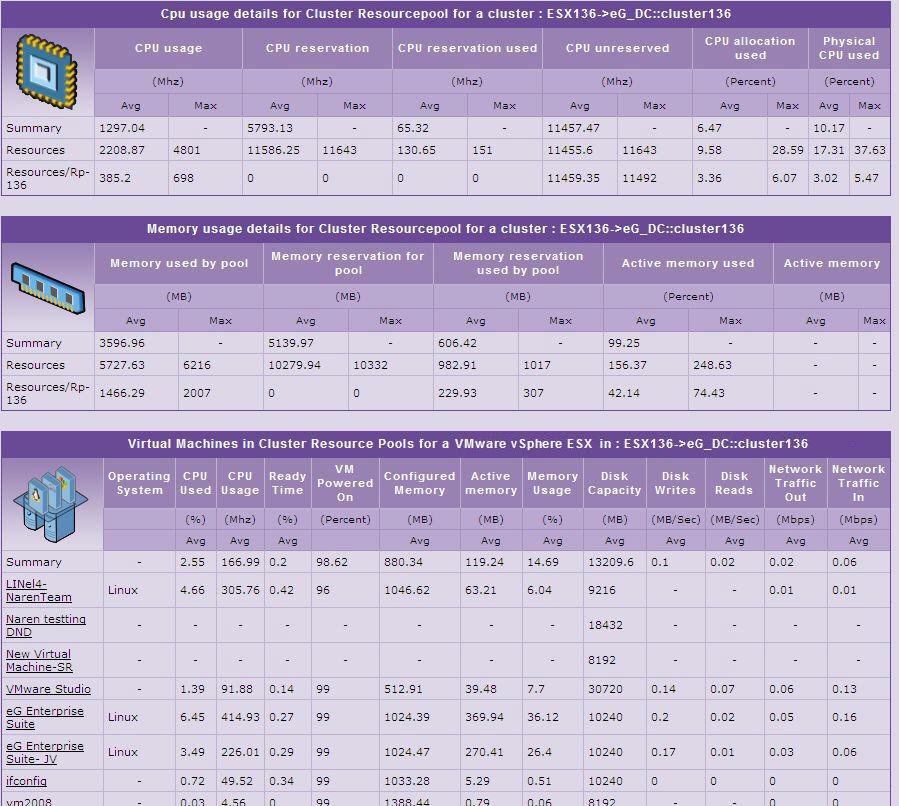
Task: Click the Disk Writes column header
Action: (x=676, y=483)
